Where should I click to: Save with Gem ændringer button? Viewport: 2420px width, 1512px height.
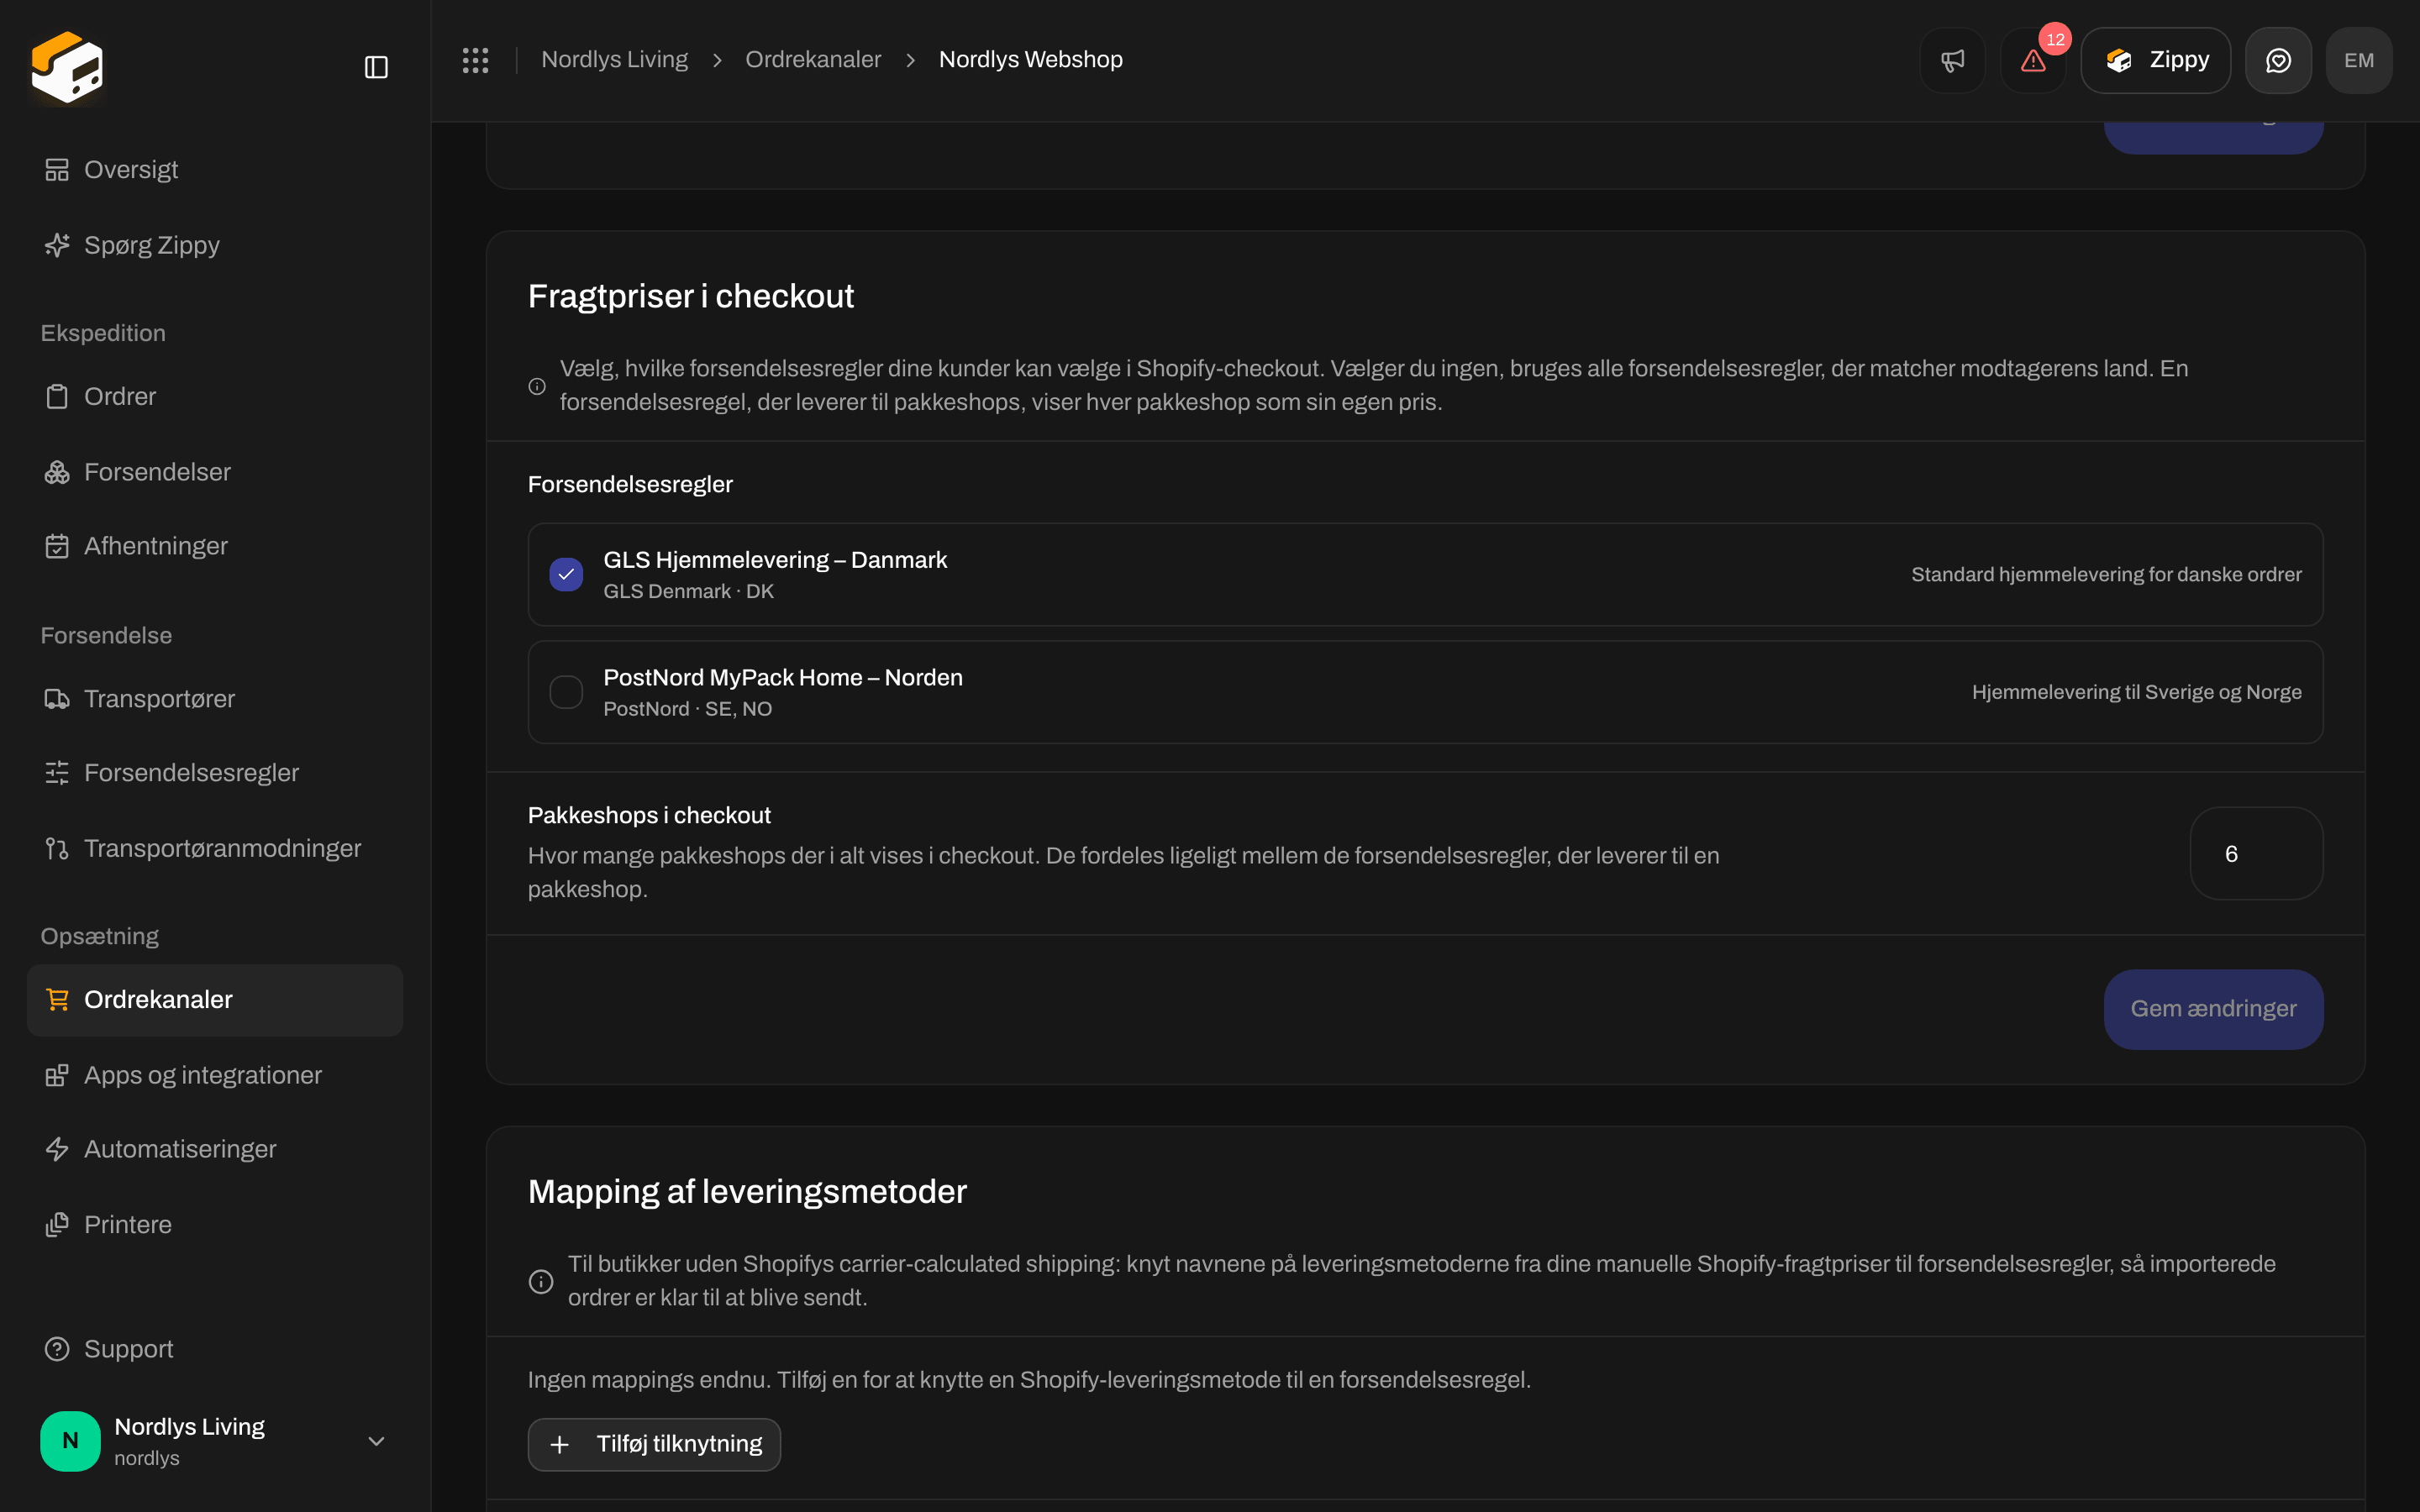click(x=2213, y=1009)
